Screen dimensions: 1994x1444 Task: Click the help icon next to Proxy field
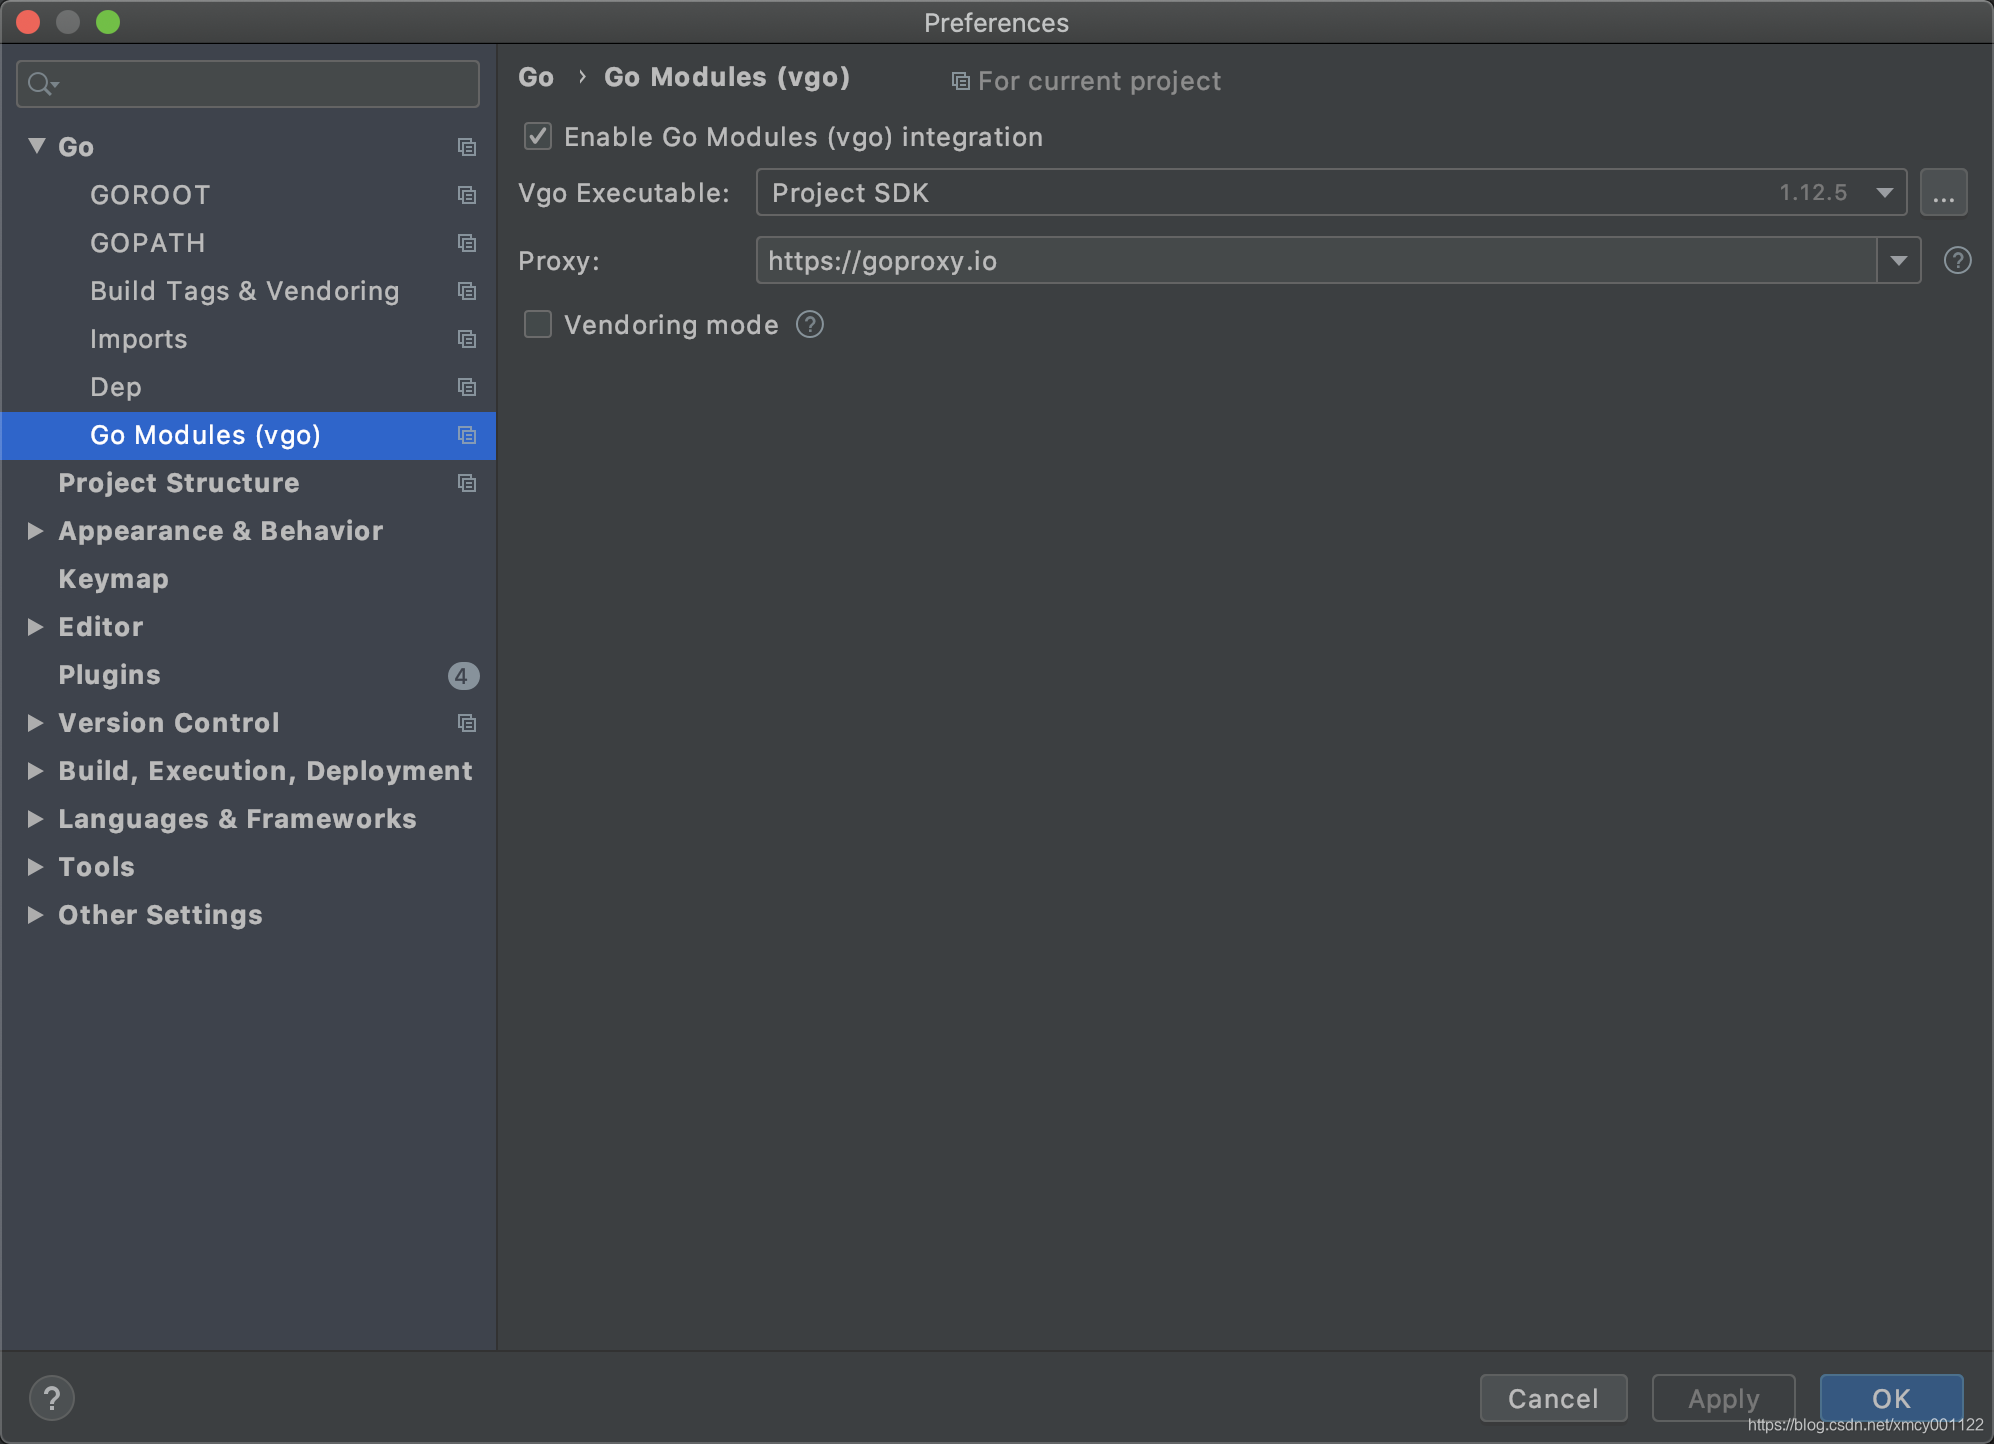pos(1957,261)
